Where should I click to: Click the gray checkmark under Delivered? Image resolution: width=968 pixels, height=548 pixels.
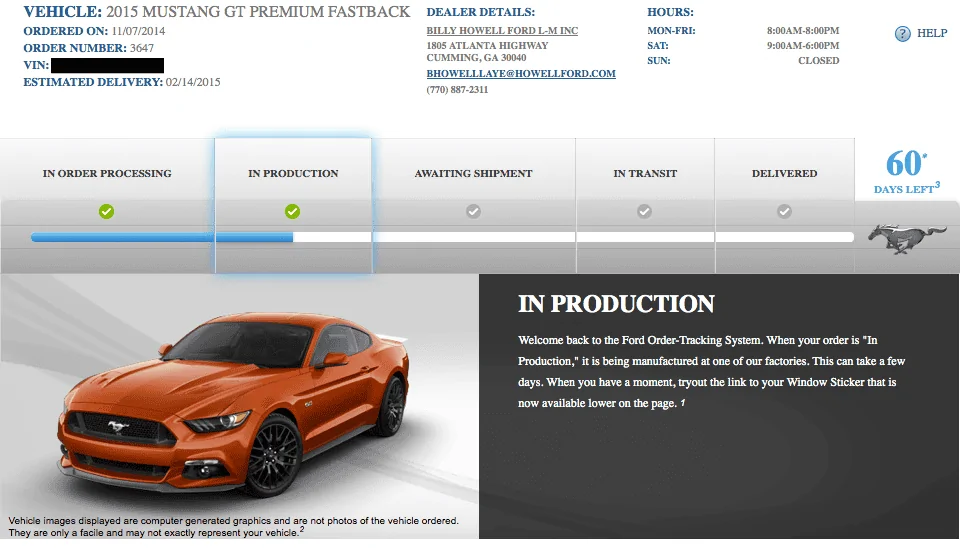[x=784, y=212]
